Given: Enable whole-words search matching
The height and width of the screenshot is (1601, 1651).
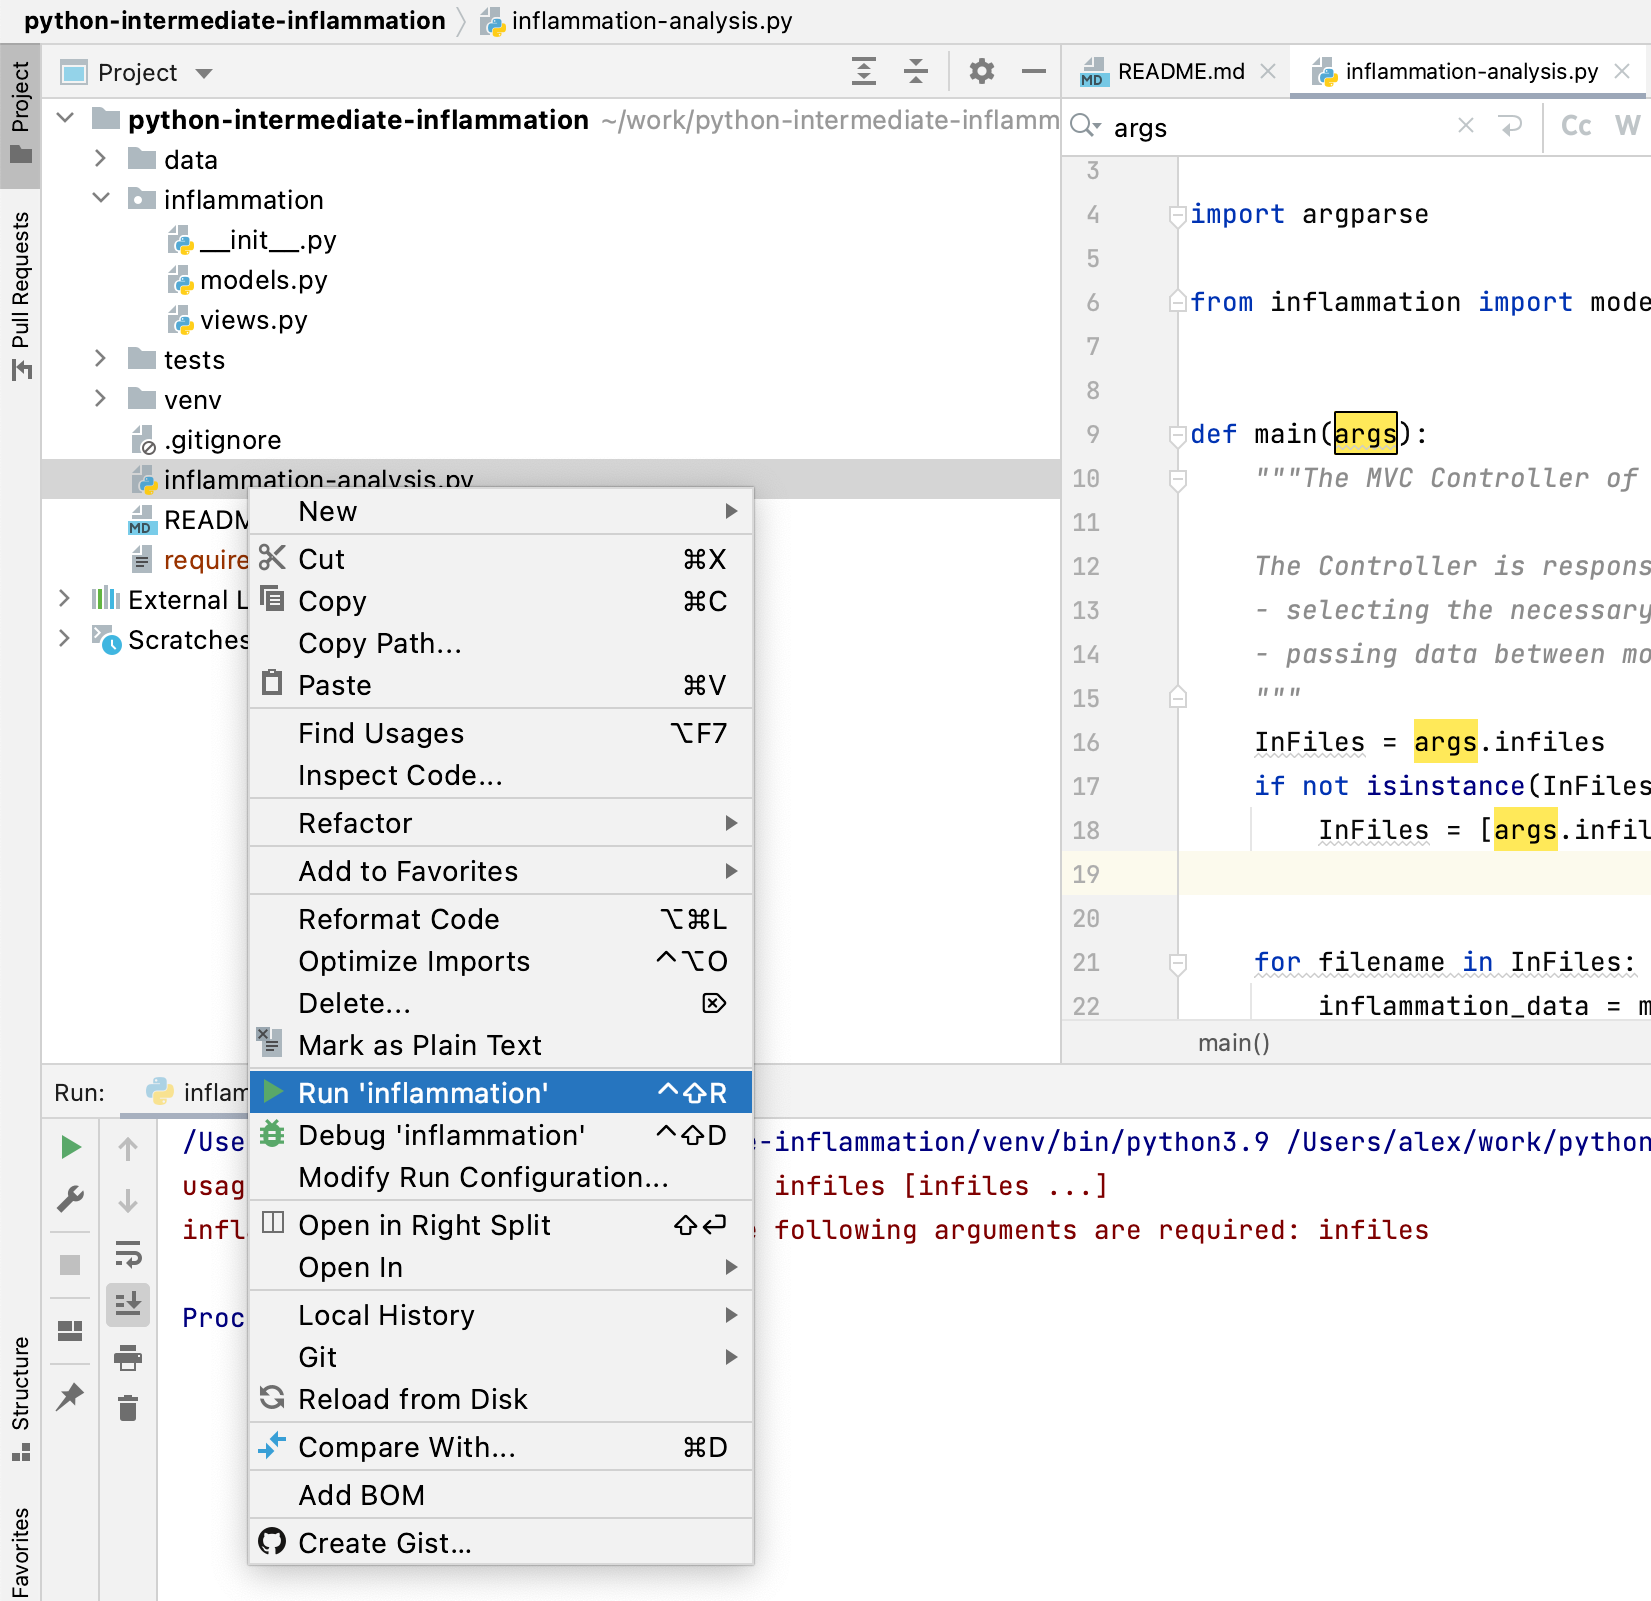Looking at the screenshot, I should (1630, 127).
